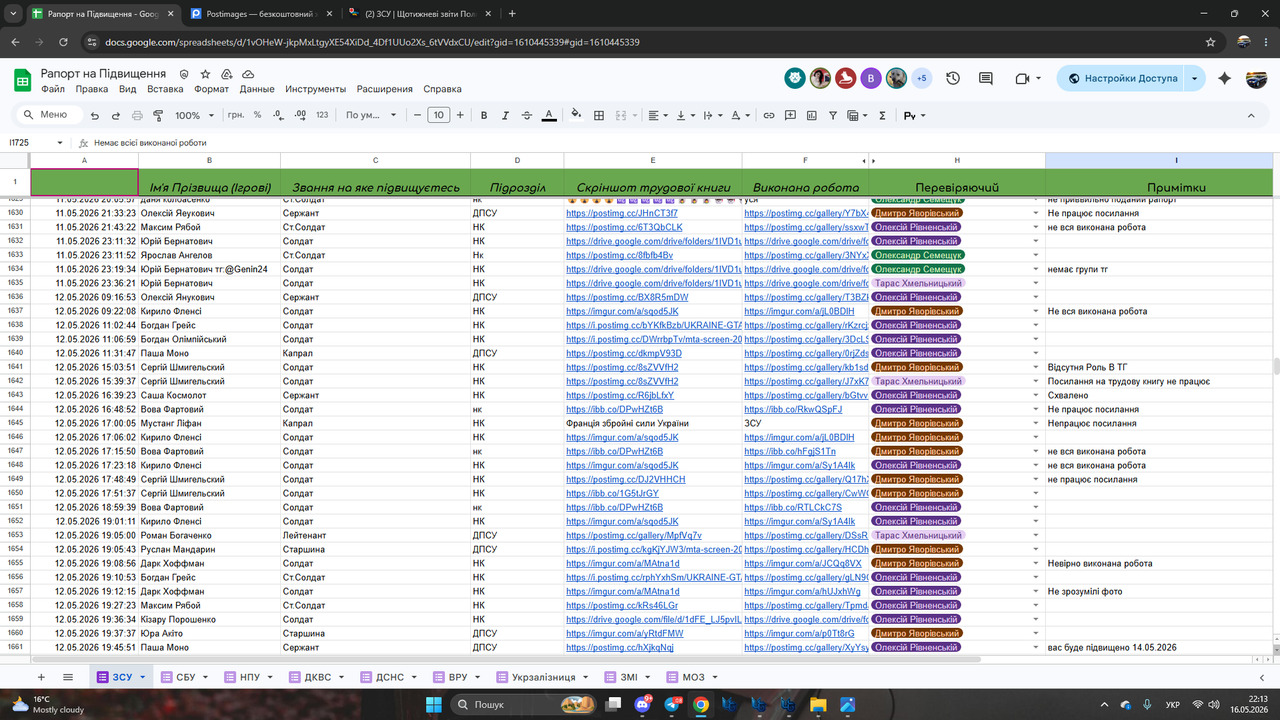Viewport: 1280px width, 720px height.
Task: Add a comment via toolbar icon
Action: [x=791, y=115]
